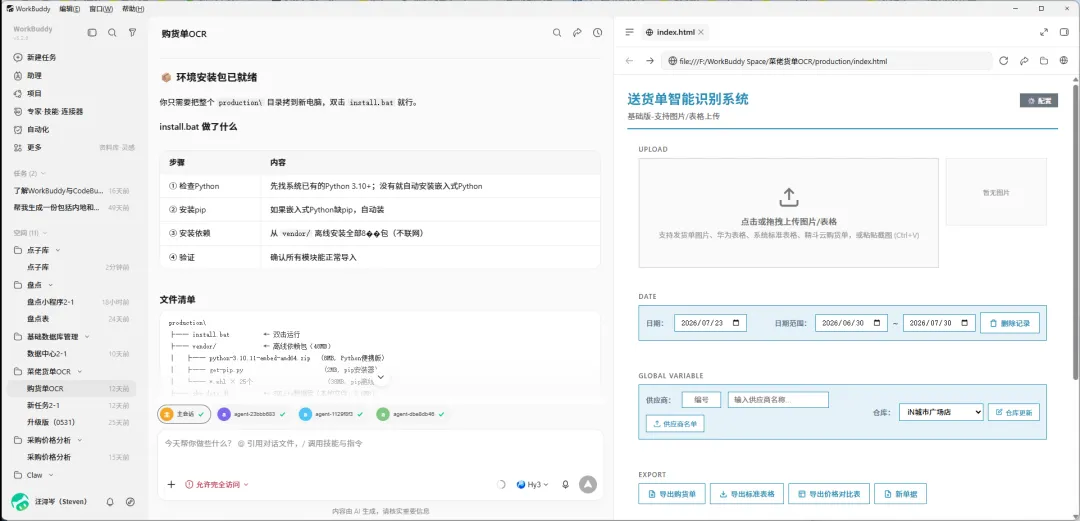Close the index.html tab

(701, 32)
